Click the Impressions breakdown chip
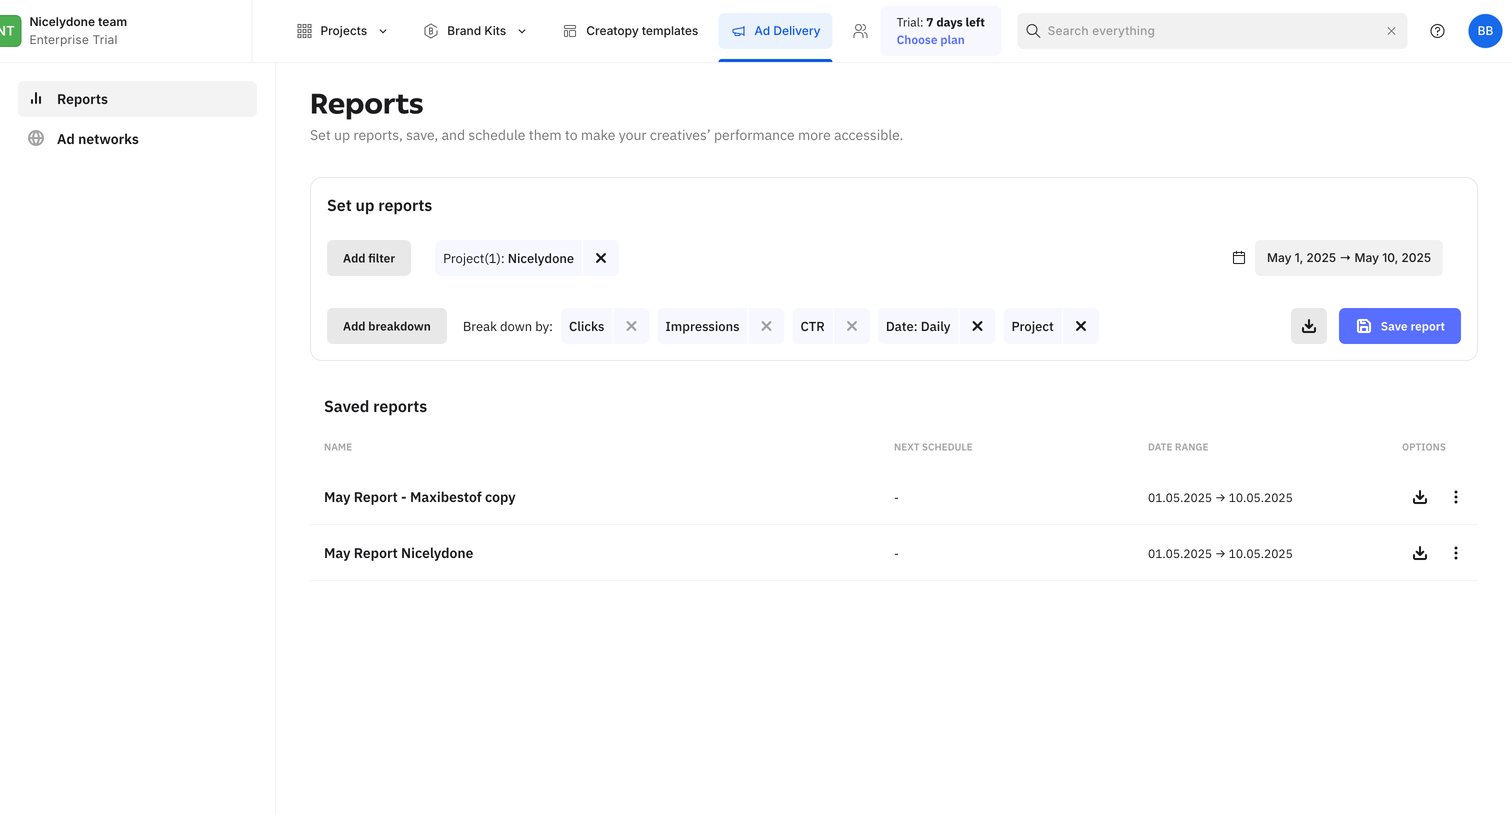Screen dimensions: 1512x814 coord(702,326)
